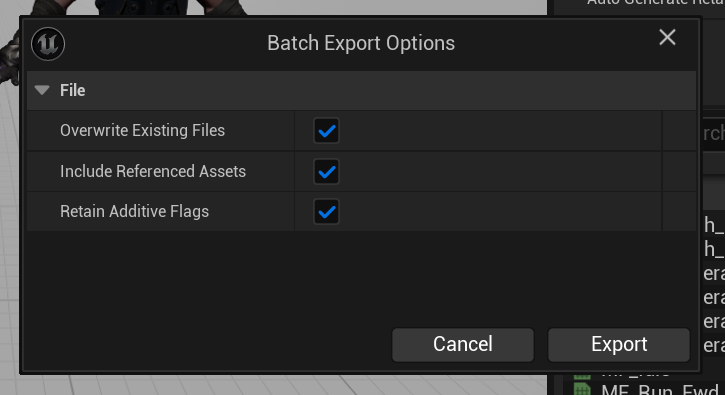This screenshot has width=725, height=395.
Task: Click the viewport grid floor below dialog
Action: click(x=277, y=385)
